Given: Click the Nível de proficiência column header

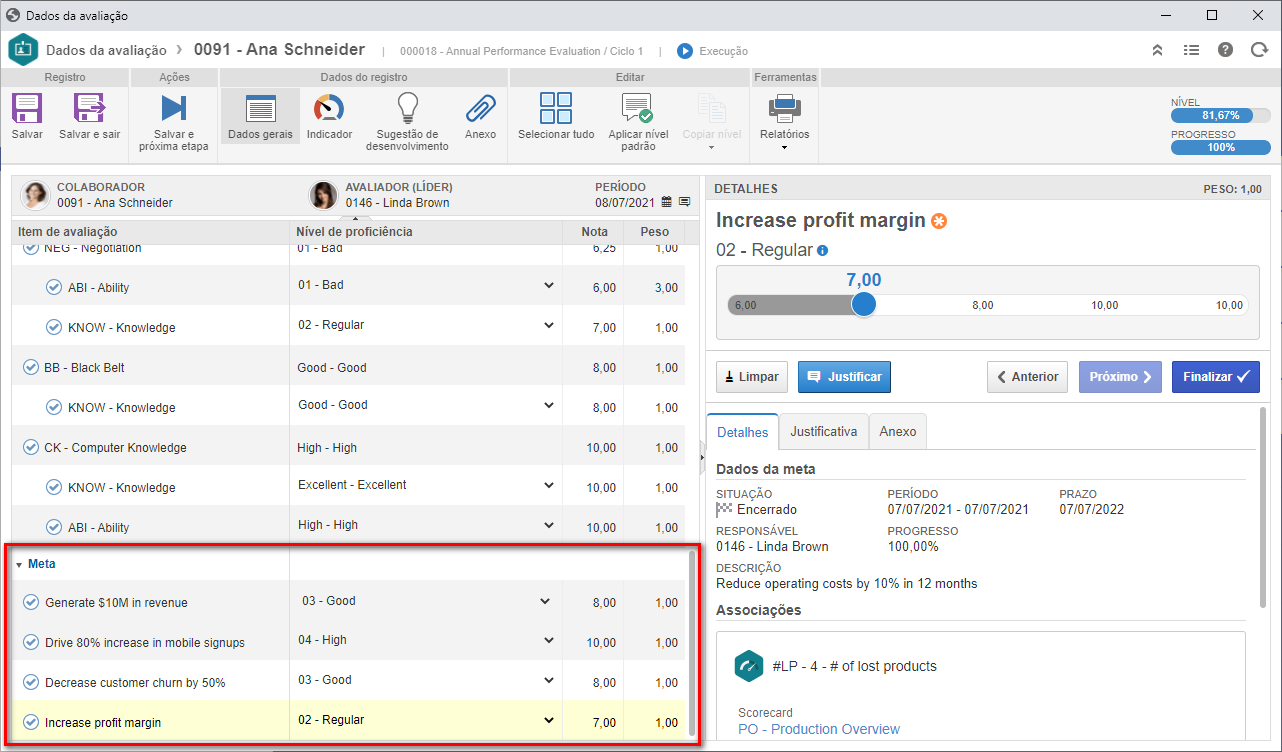Looking at the screenshot, I should pos(426,232).
